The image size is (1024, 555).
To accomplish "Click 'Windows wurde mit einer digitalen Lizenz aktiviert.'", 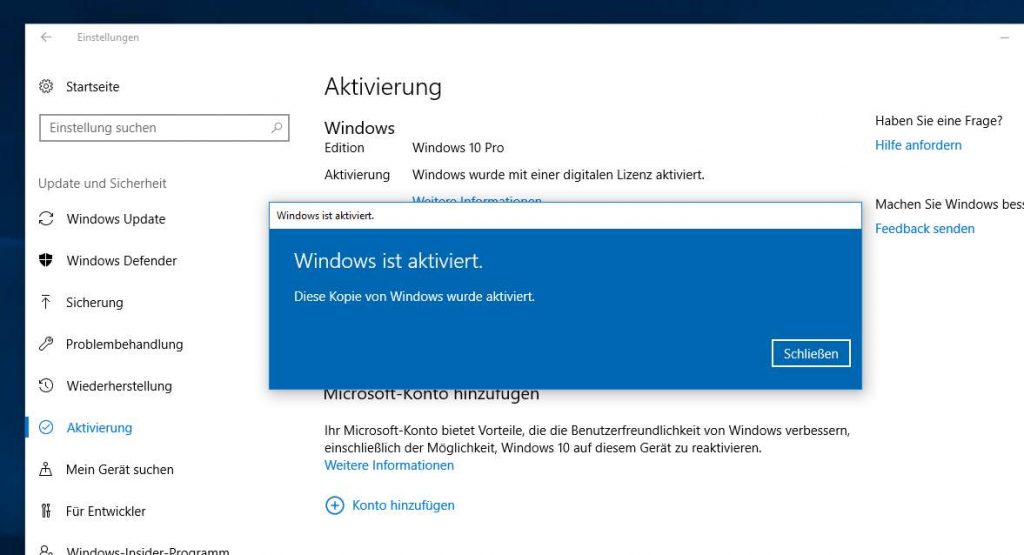I will click(x=558, y=175).
